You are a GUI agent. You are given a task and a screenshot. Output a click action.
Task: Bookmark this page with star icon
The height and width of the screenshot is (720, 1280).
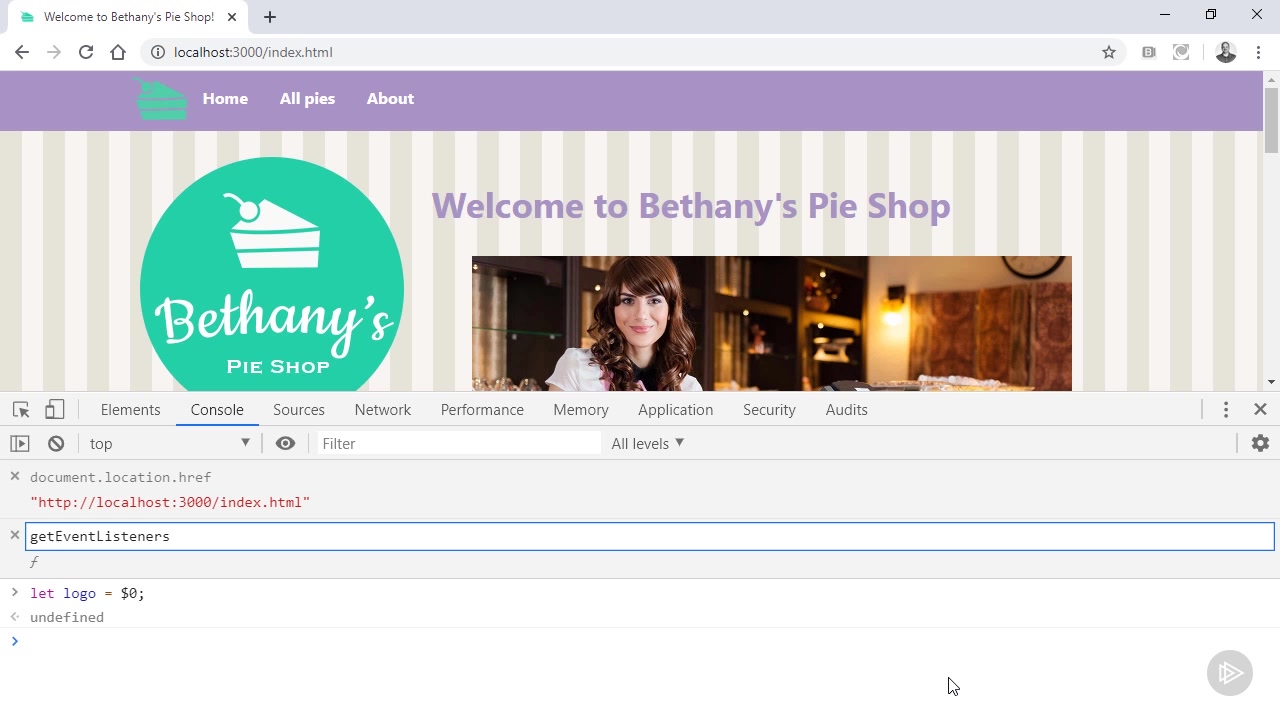(1109, 52)
